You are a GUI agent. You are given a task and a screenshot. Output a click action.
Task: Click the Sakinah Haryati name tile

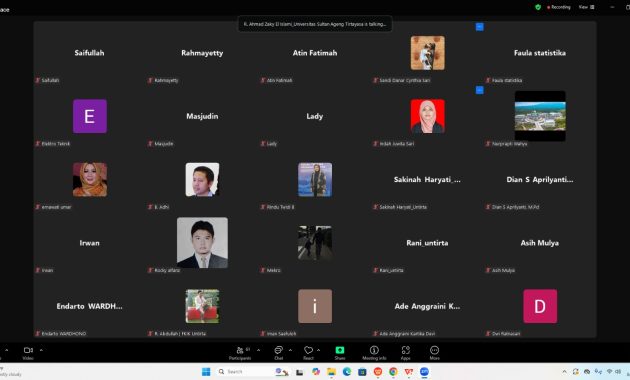pos(428,180)
